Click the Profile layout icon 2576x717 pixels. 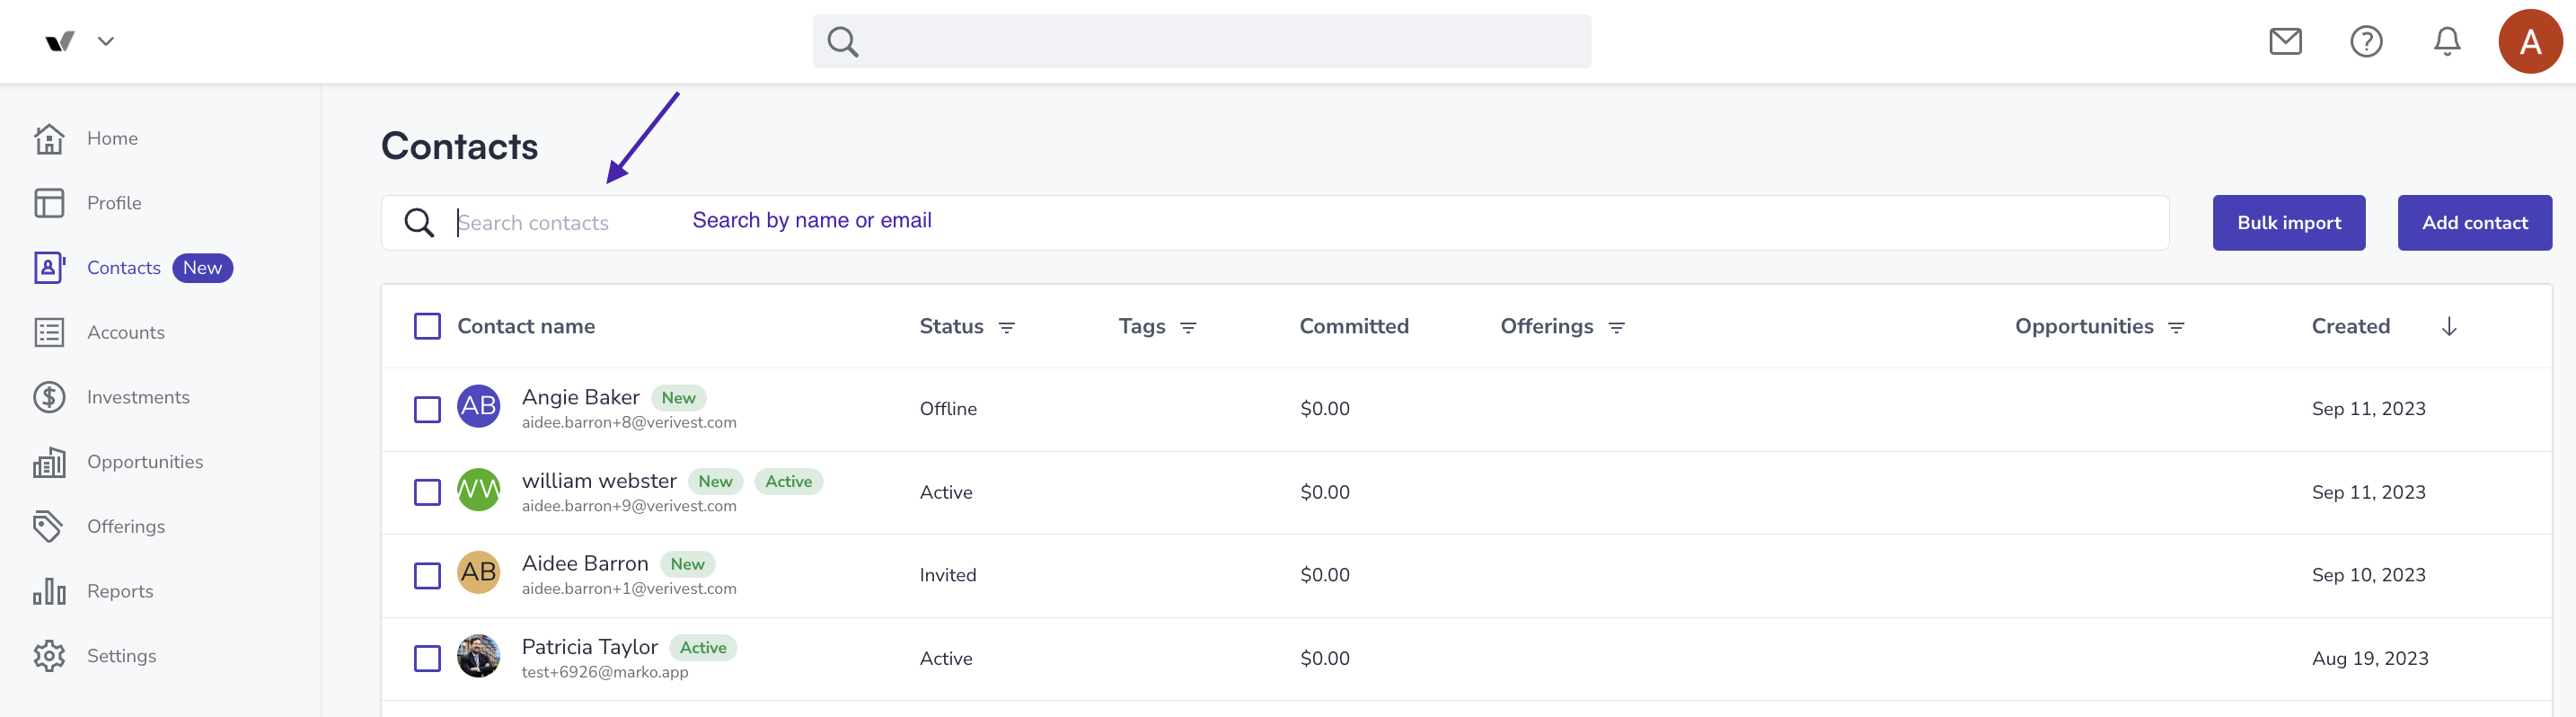click(x=49, y=203)
